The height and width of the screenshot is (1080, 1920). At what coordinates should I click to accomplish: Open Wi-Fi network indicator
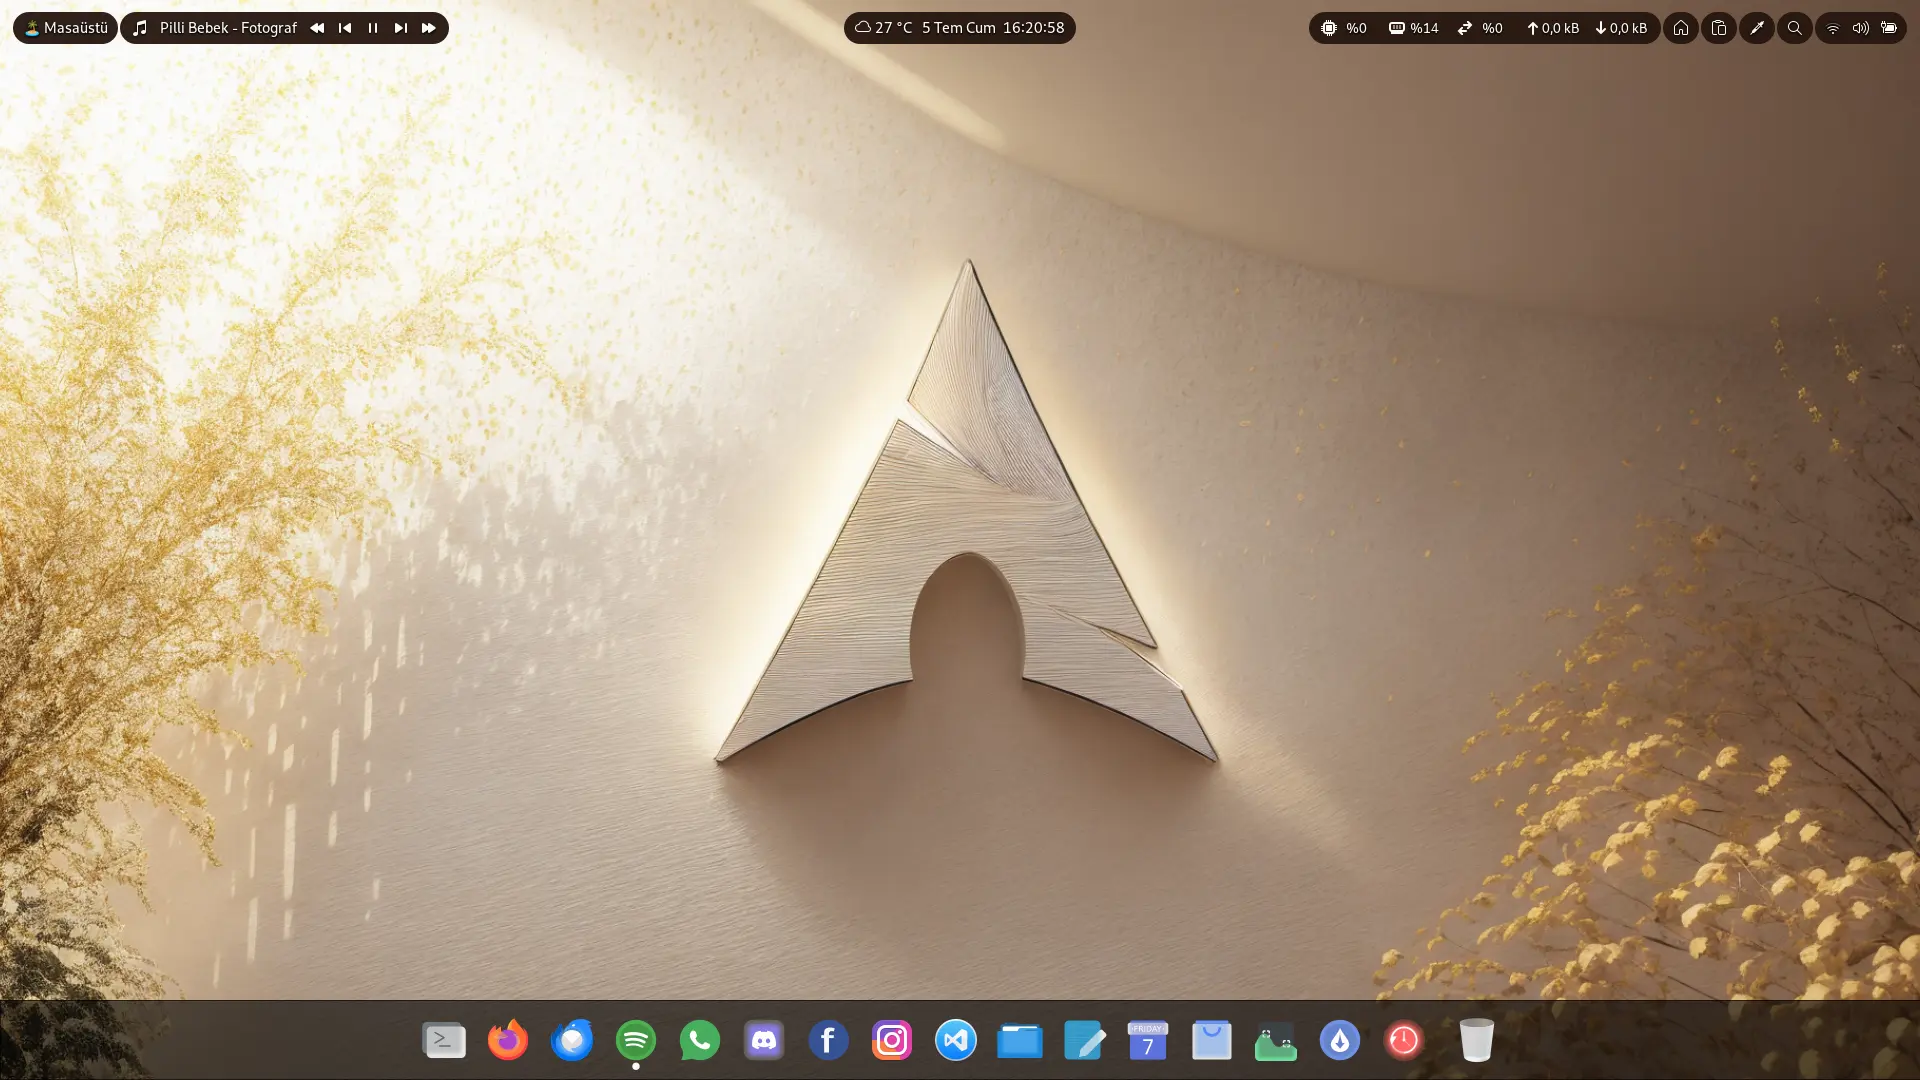(x=1833, y=28)
